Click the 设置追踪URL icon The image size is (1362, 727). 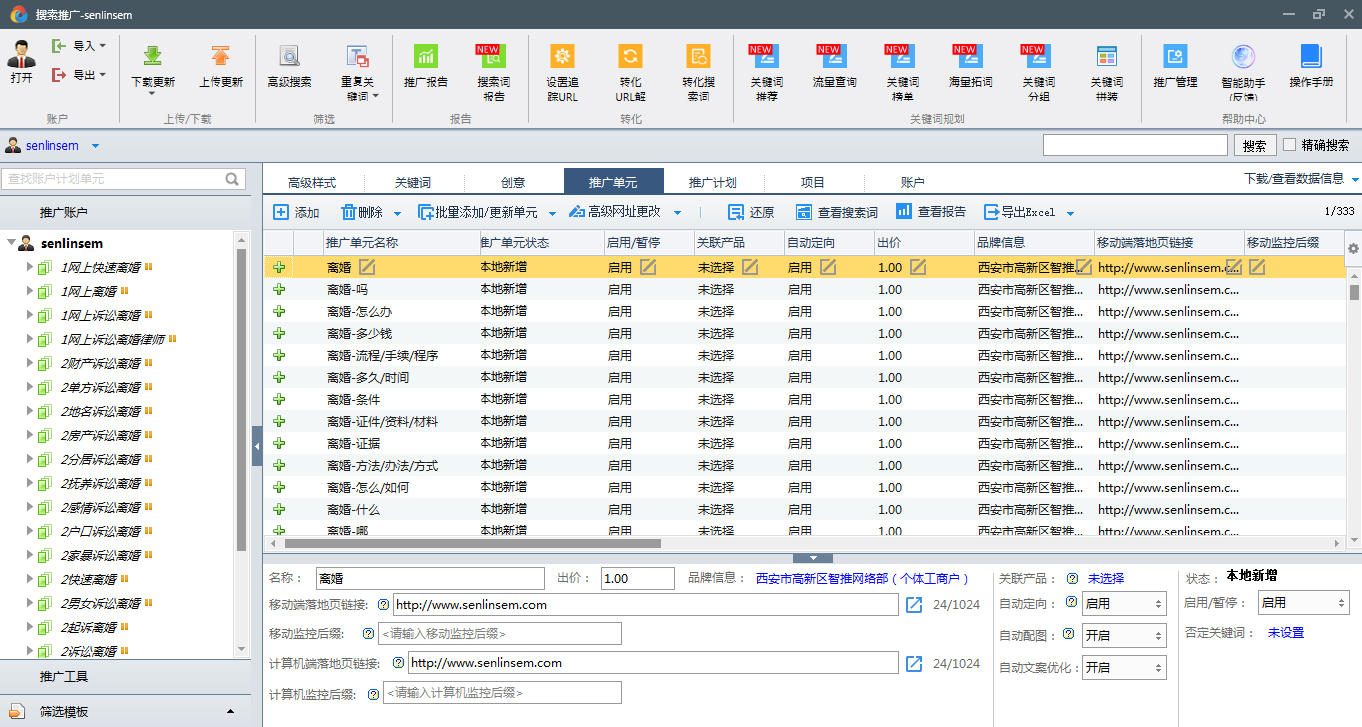point(562,57)
